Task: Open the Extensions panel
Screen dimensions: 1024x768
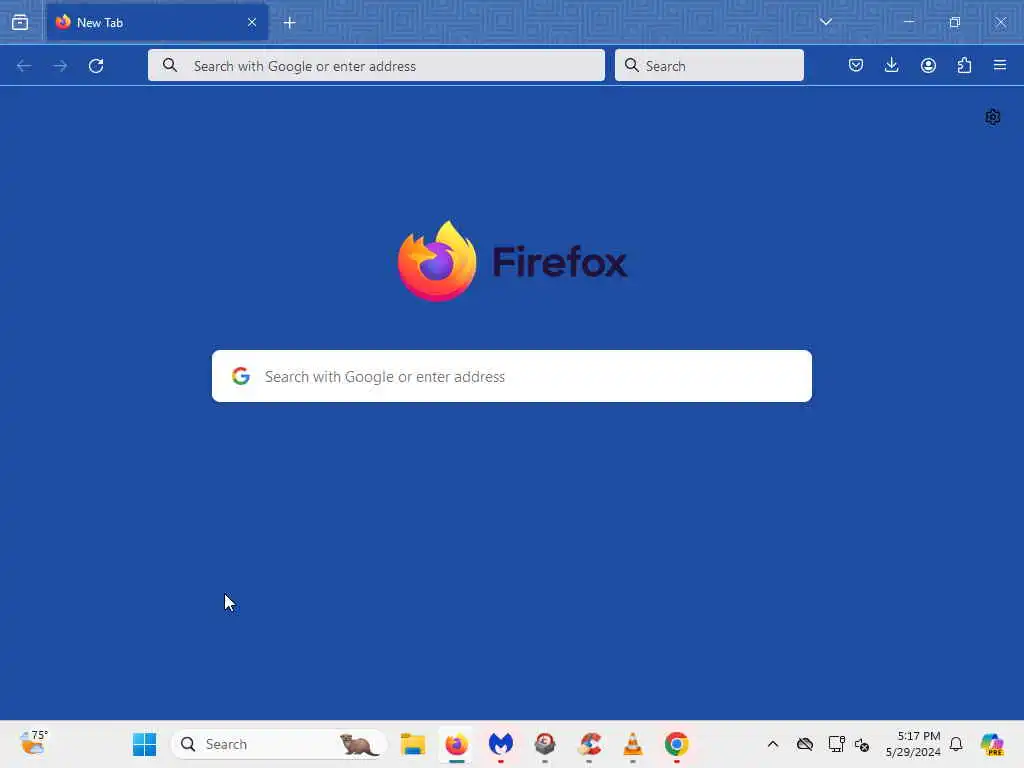Action: [964, 65]
